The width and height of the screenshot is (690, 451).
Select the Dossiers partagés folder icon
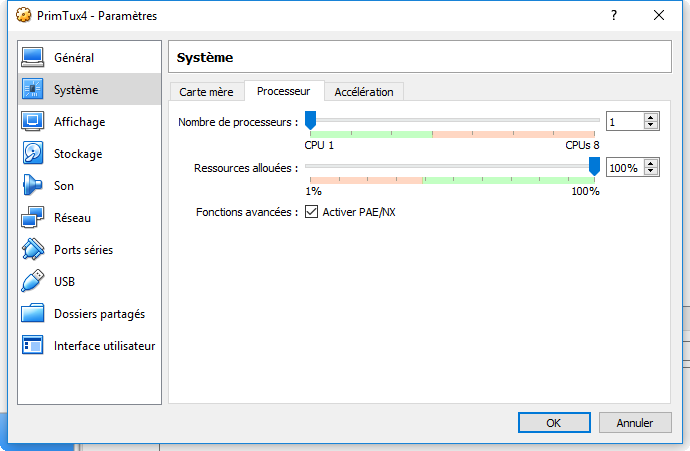click(x=33, y=313)
